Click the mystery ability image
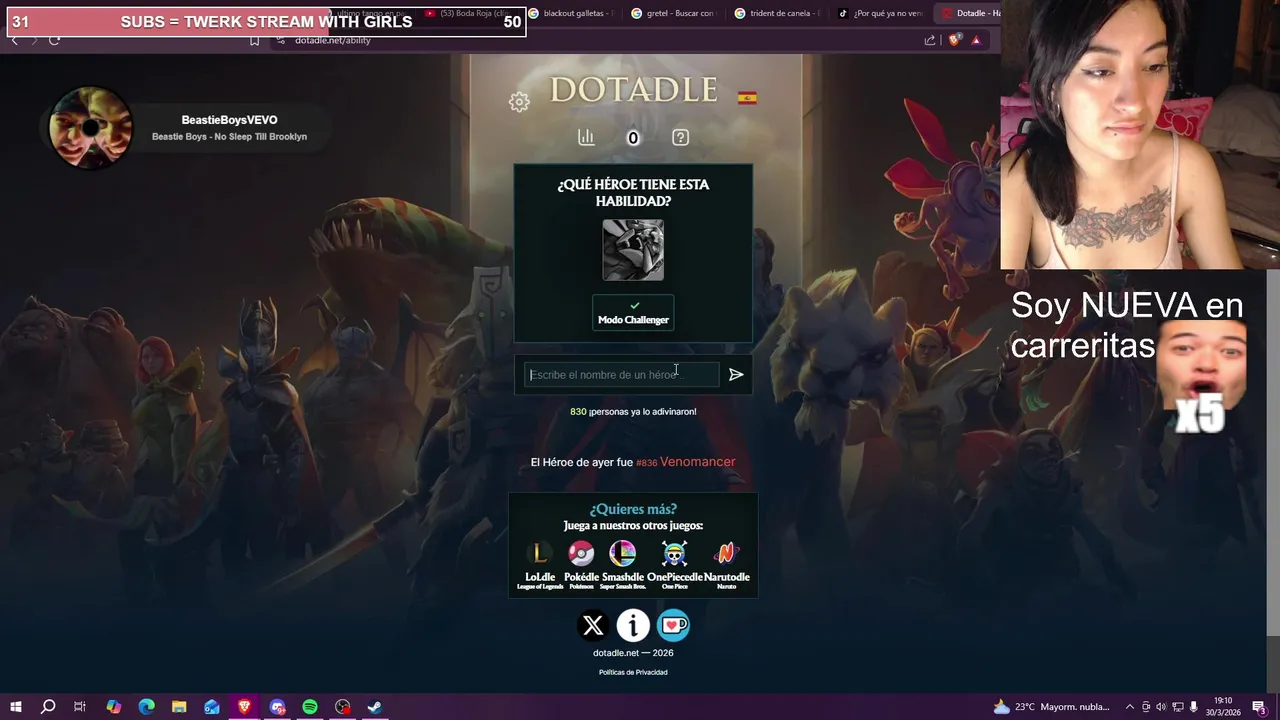 tap(633, 250)
